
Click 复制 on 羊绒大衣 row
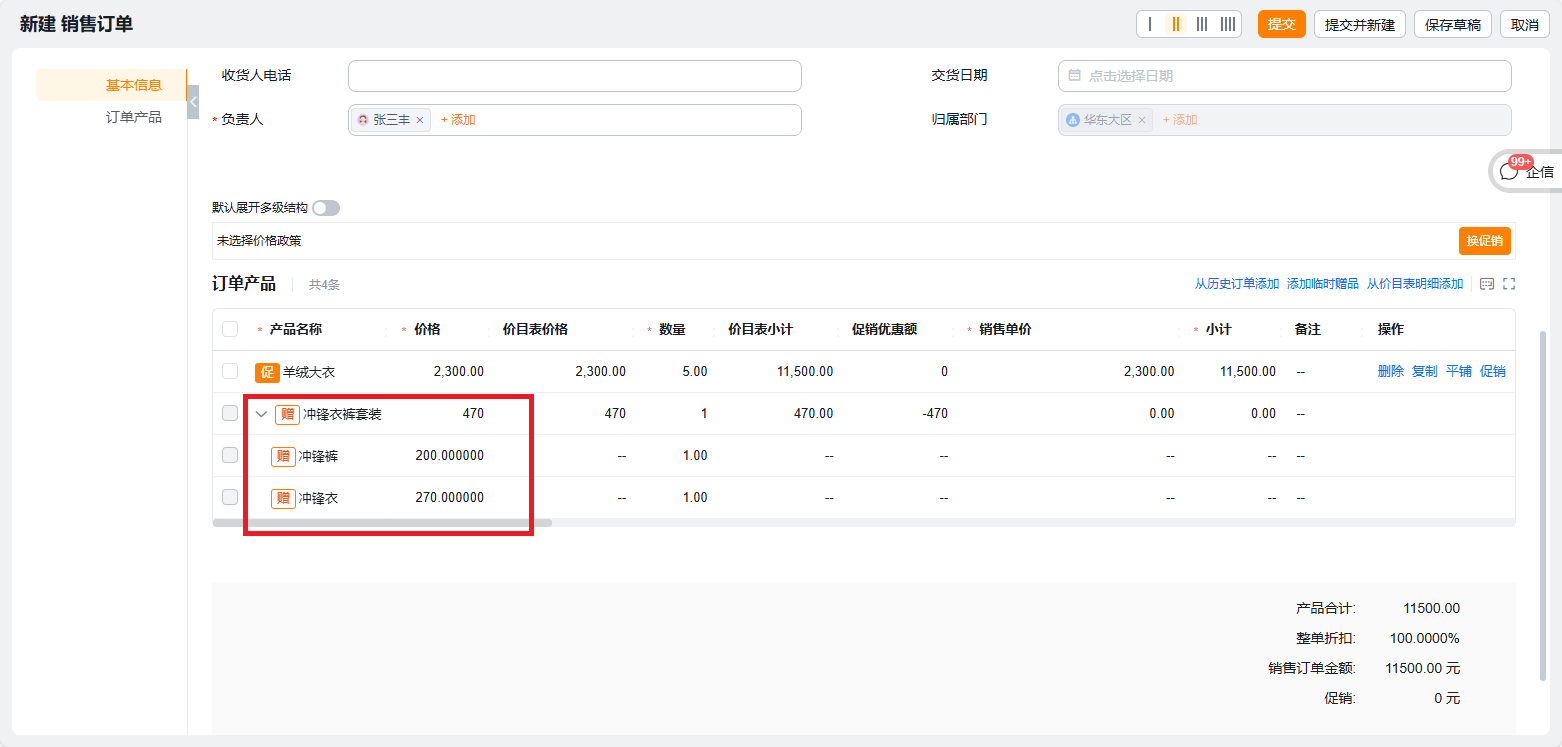pyautogui.click(x=1425, y=372)
